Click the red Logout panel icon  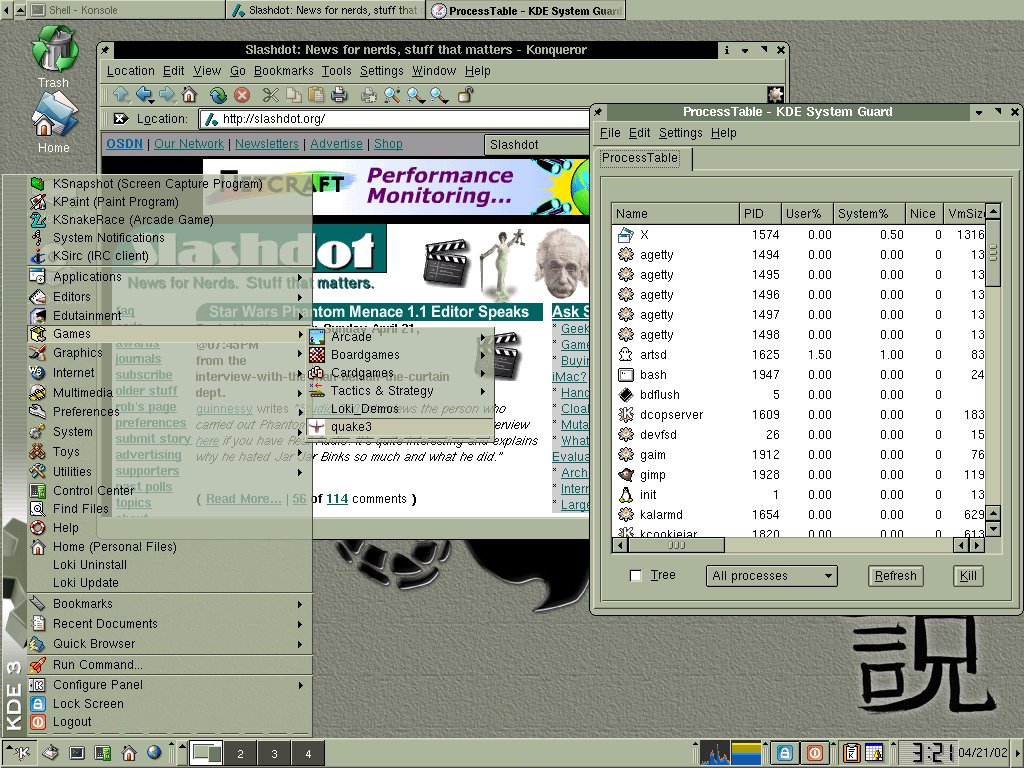[x=814, y=753]
